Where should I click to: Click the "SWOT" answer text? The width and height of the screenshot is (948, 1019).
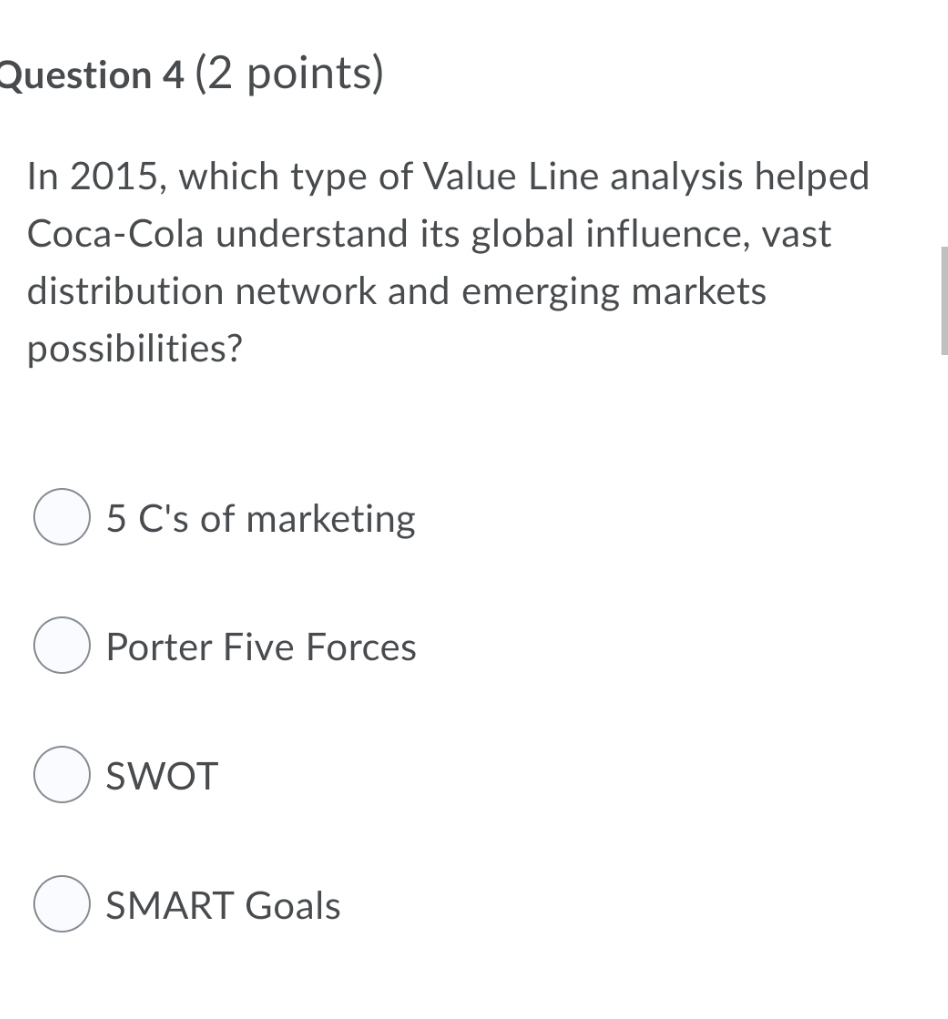[x=161, y=774]
